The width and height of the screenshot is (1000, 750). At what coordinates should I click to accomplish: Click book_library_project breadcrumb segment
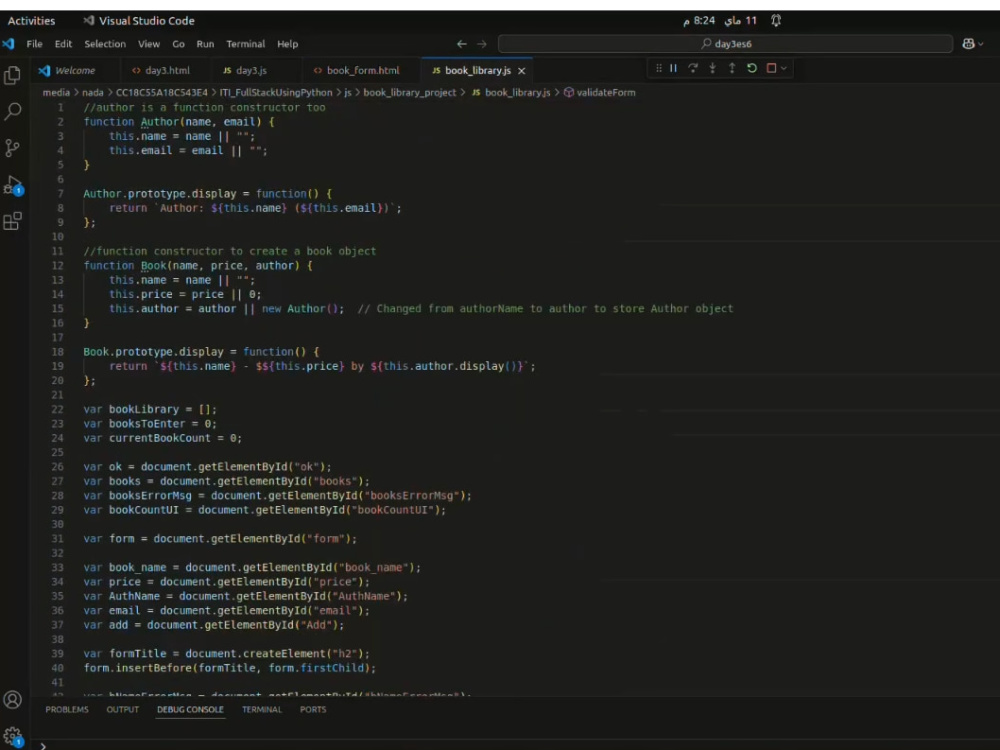(409, 92)
